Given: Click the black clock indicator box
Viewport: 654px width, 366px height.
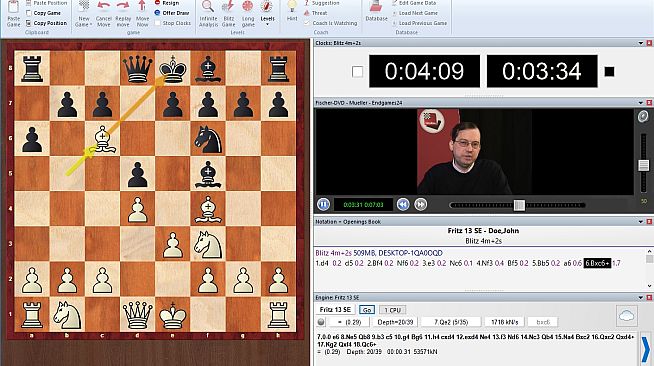Looking at the screenshot, I should click(609, 72).
